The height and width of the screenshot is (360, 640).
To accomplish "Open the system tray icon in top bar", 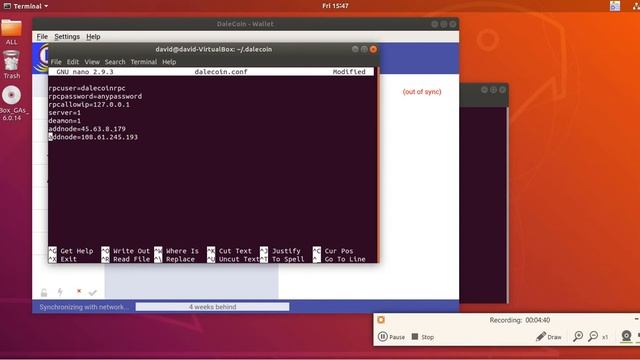I will tap(615, 6).
